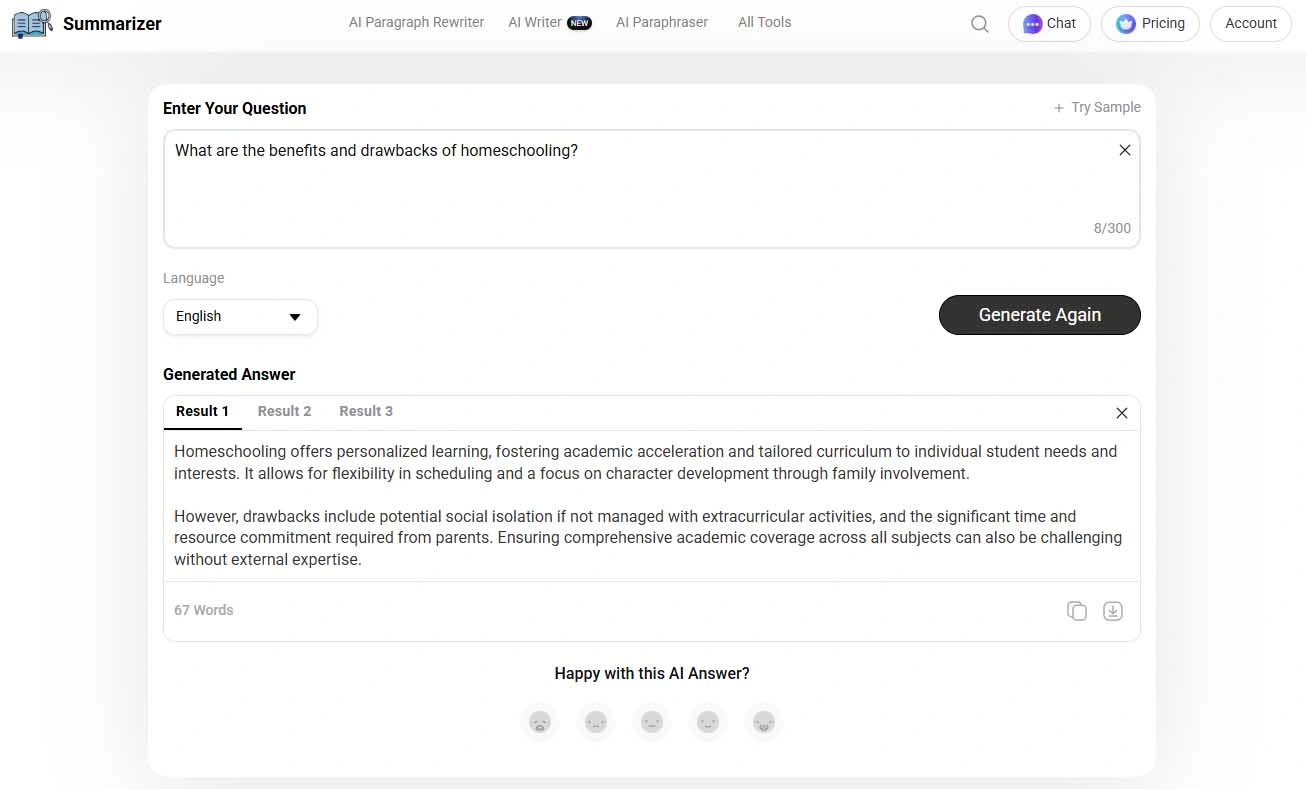This screenshot has width=1306, height=789.
Task: Clear the question text with the X
Action: click(1124, 149)
